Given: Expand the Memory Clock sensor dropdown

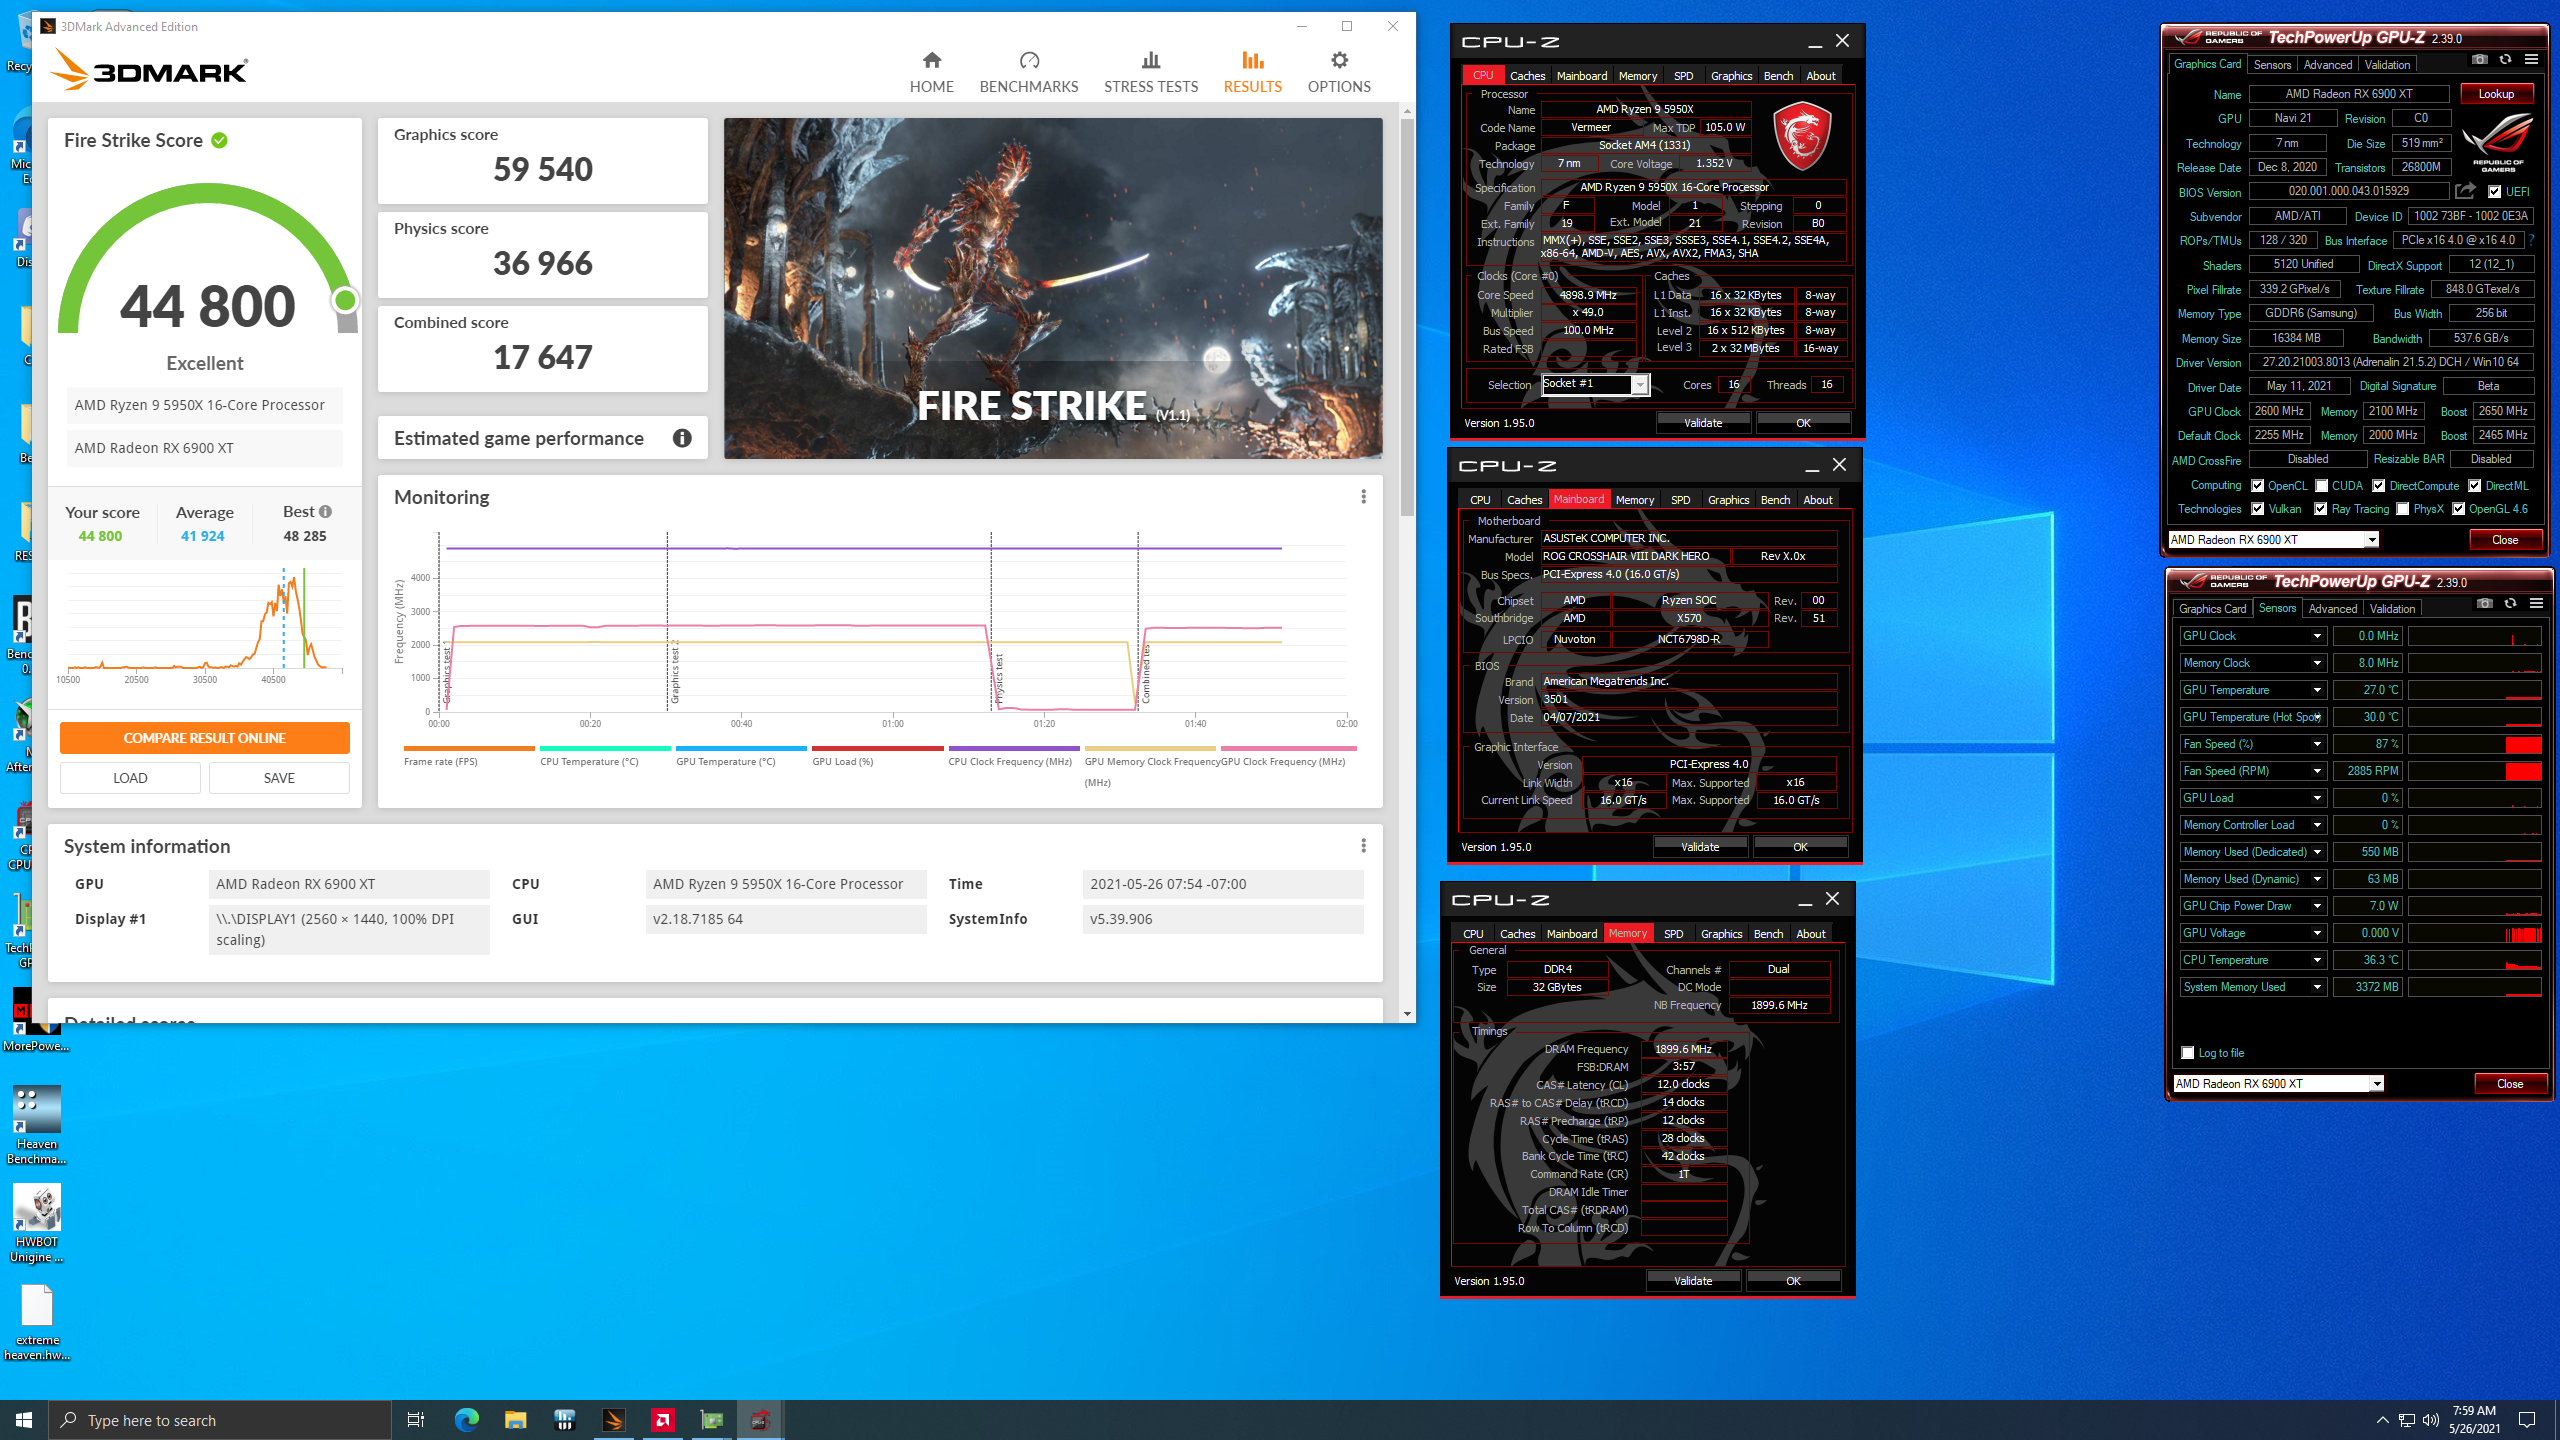Looking at the screenshot, I should click(2316, 663).
